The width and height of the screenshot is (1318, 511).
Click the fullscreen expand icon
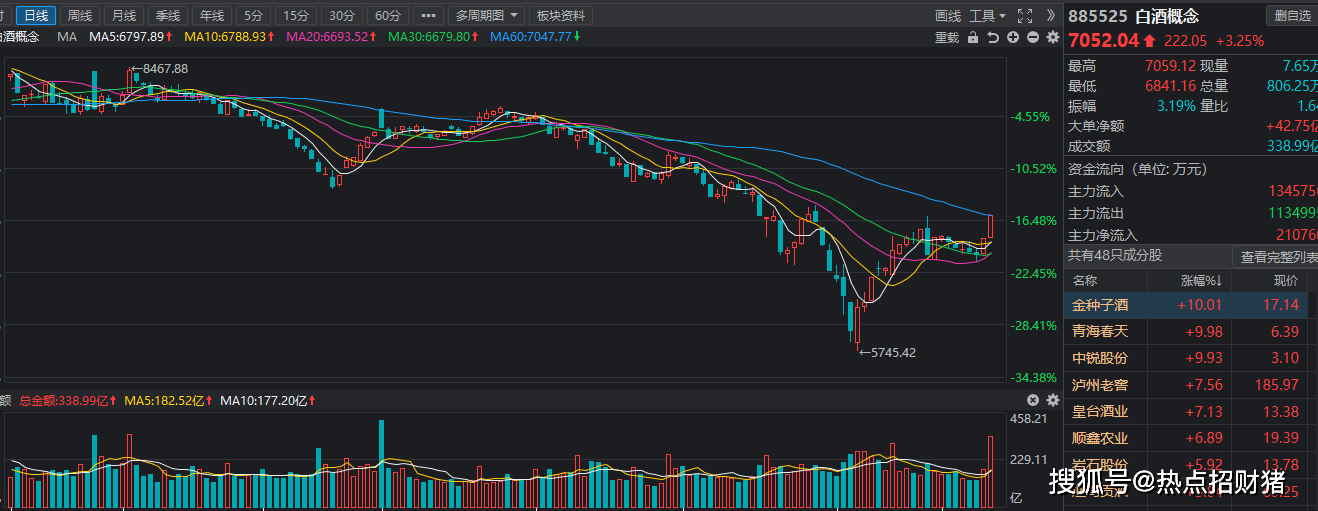(x=1024, y=16)
